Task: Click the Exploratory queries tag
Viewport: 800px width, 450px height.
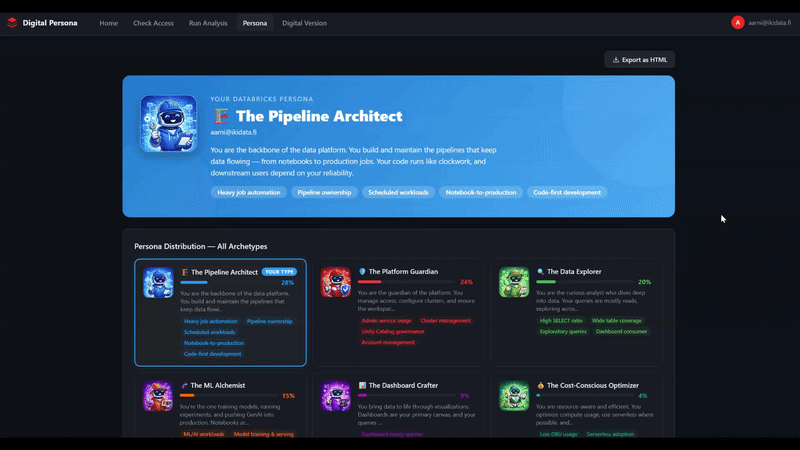Action: pos(563,331)
